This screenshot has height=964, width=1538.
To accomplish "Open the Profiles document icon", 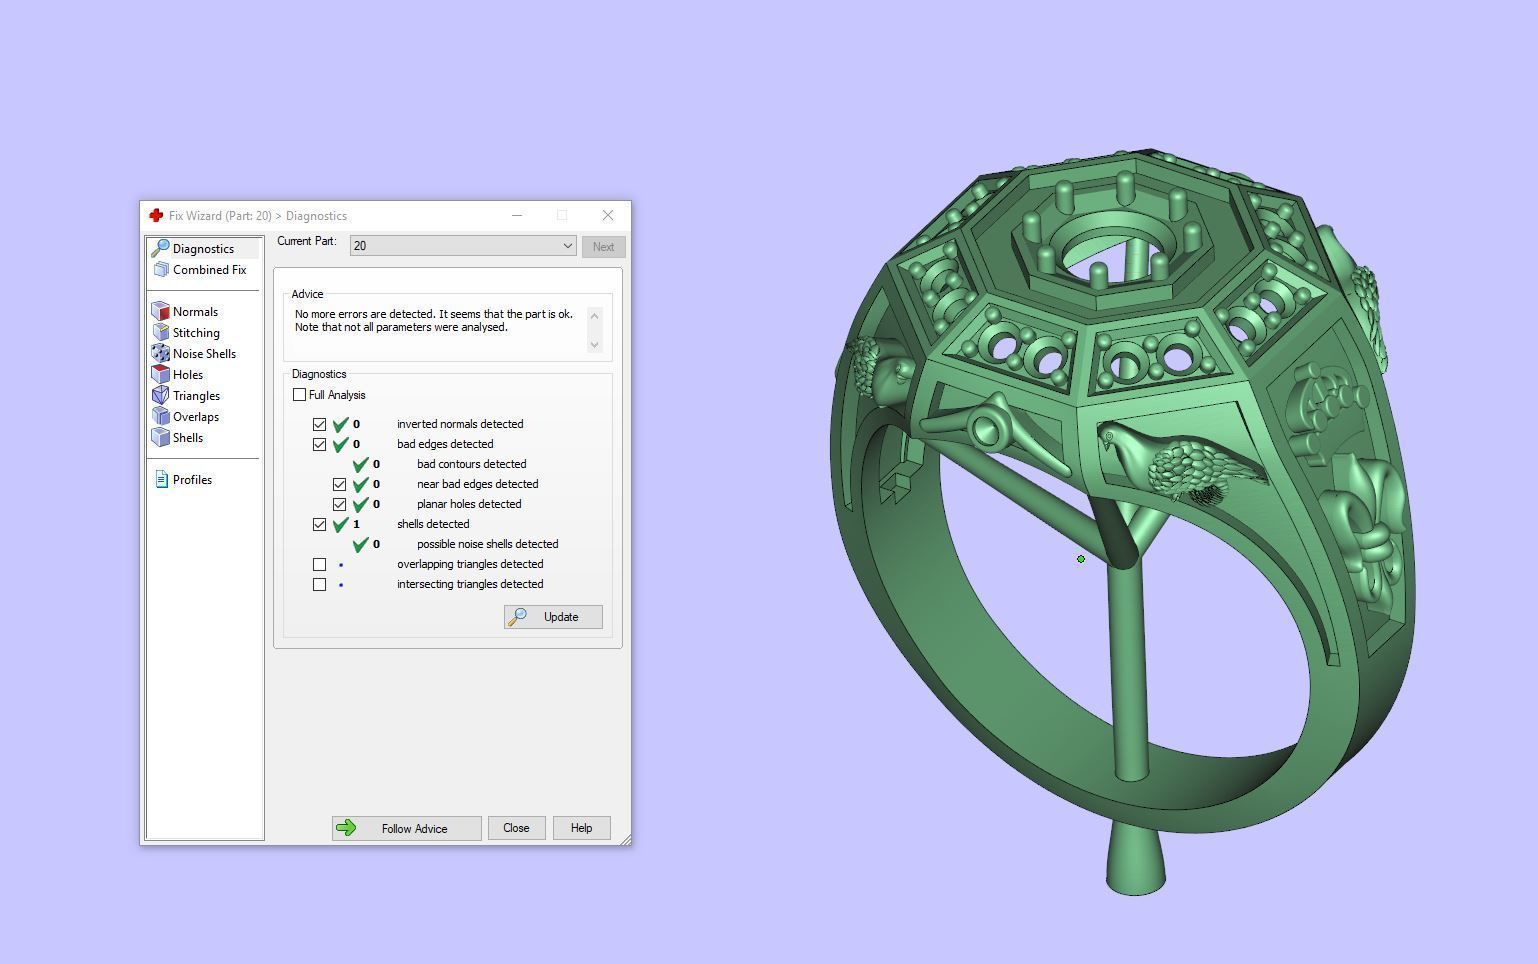I will 161,480.
